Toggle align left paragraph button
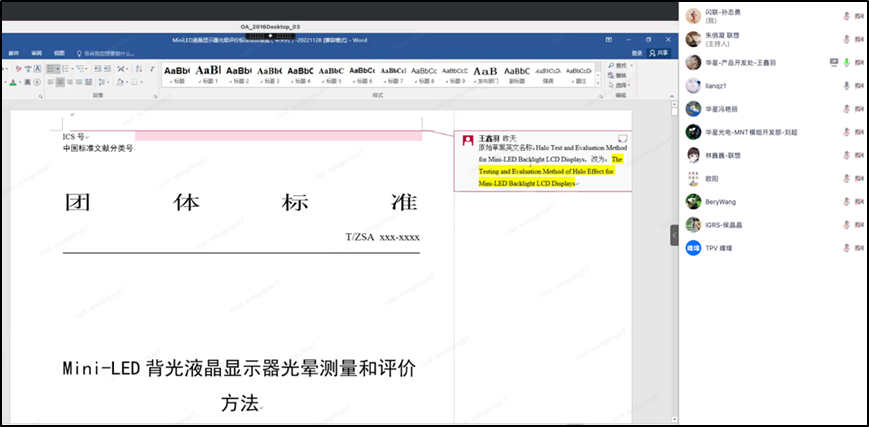Image resolution: width=869 pixels, height=427 pixels. coord(50,82)
